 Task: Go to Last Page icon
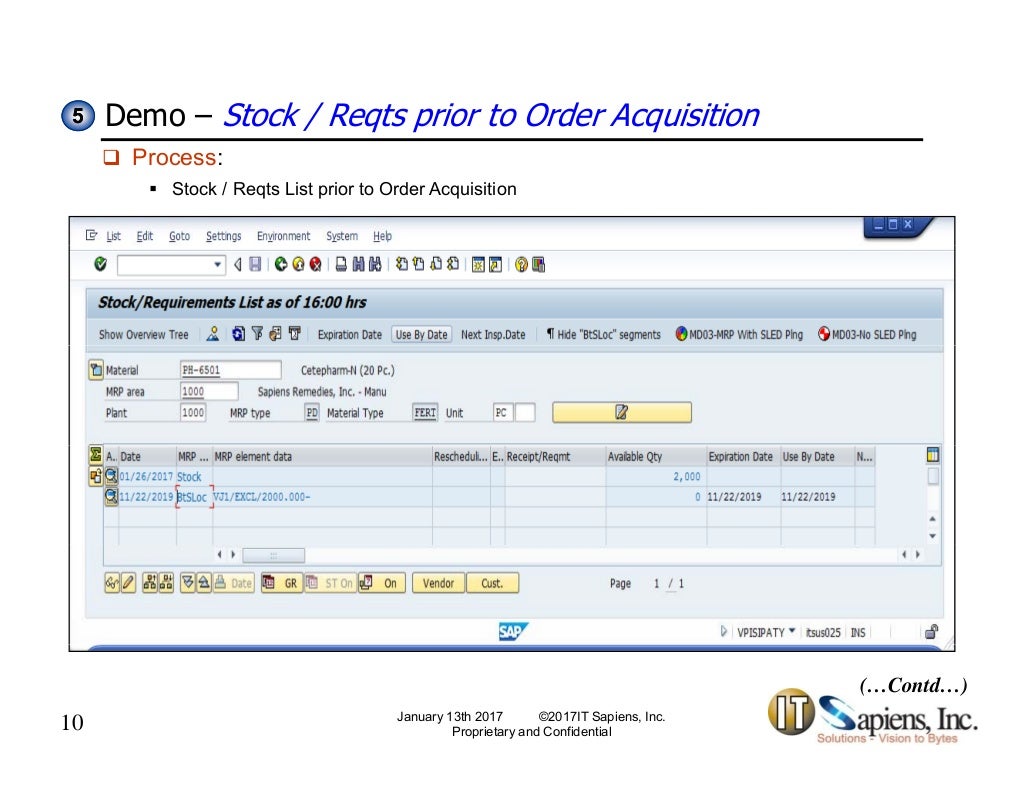pyautogui.click(x=453, y=264)
